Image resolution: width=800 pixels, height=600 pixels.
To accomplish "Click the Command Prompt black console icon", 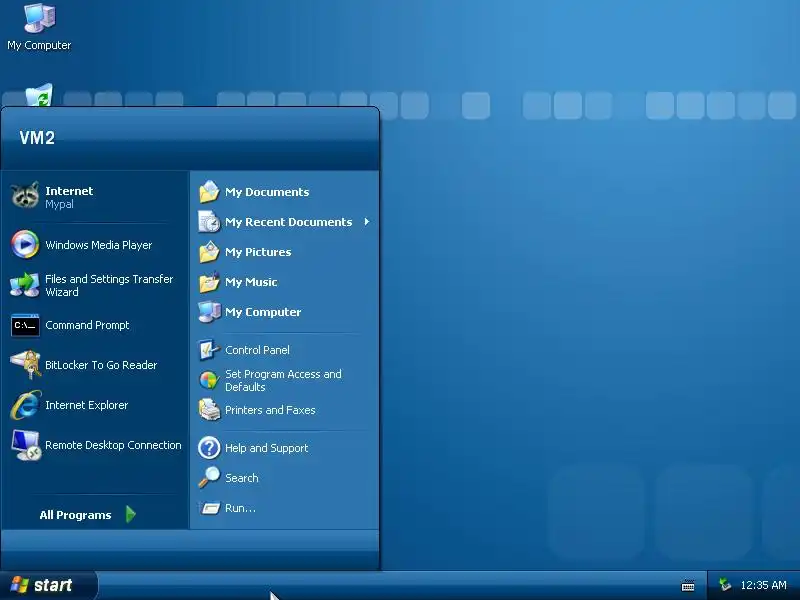I will [25, 326].
